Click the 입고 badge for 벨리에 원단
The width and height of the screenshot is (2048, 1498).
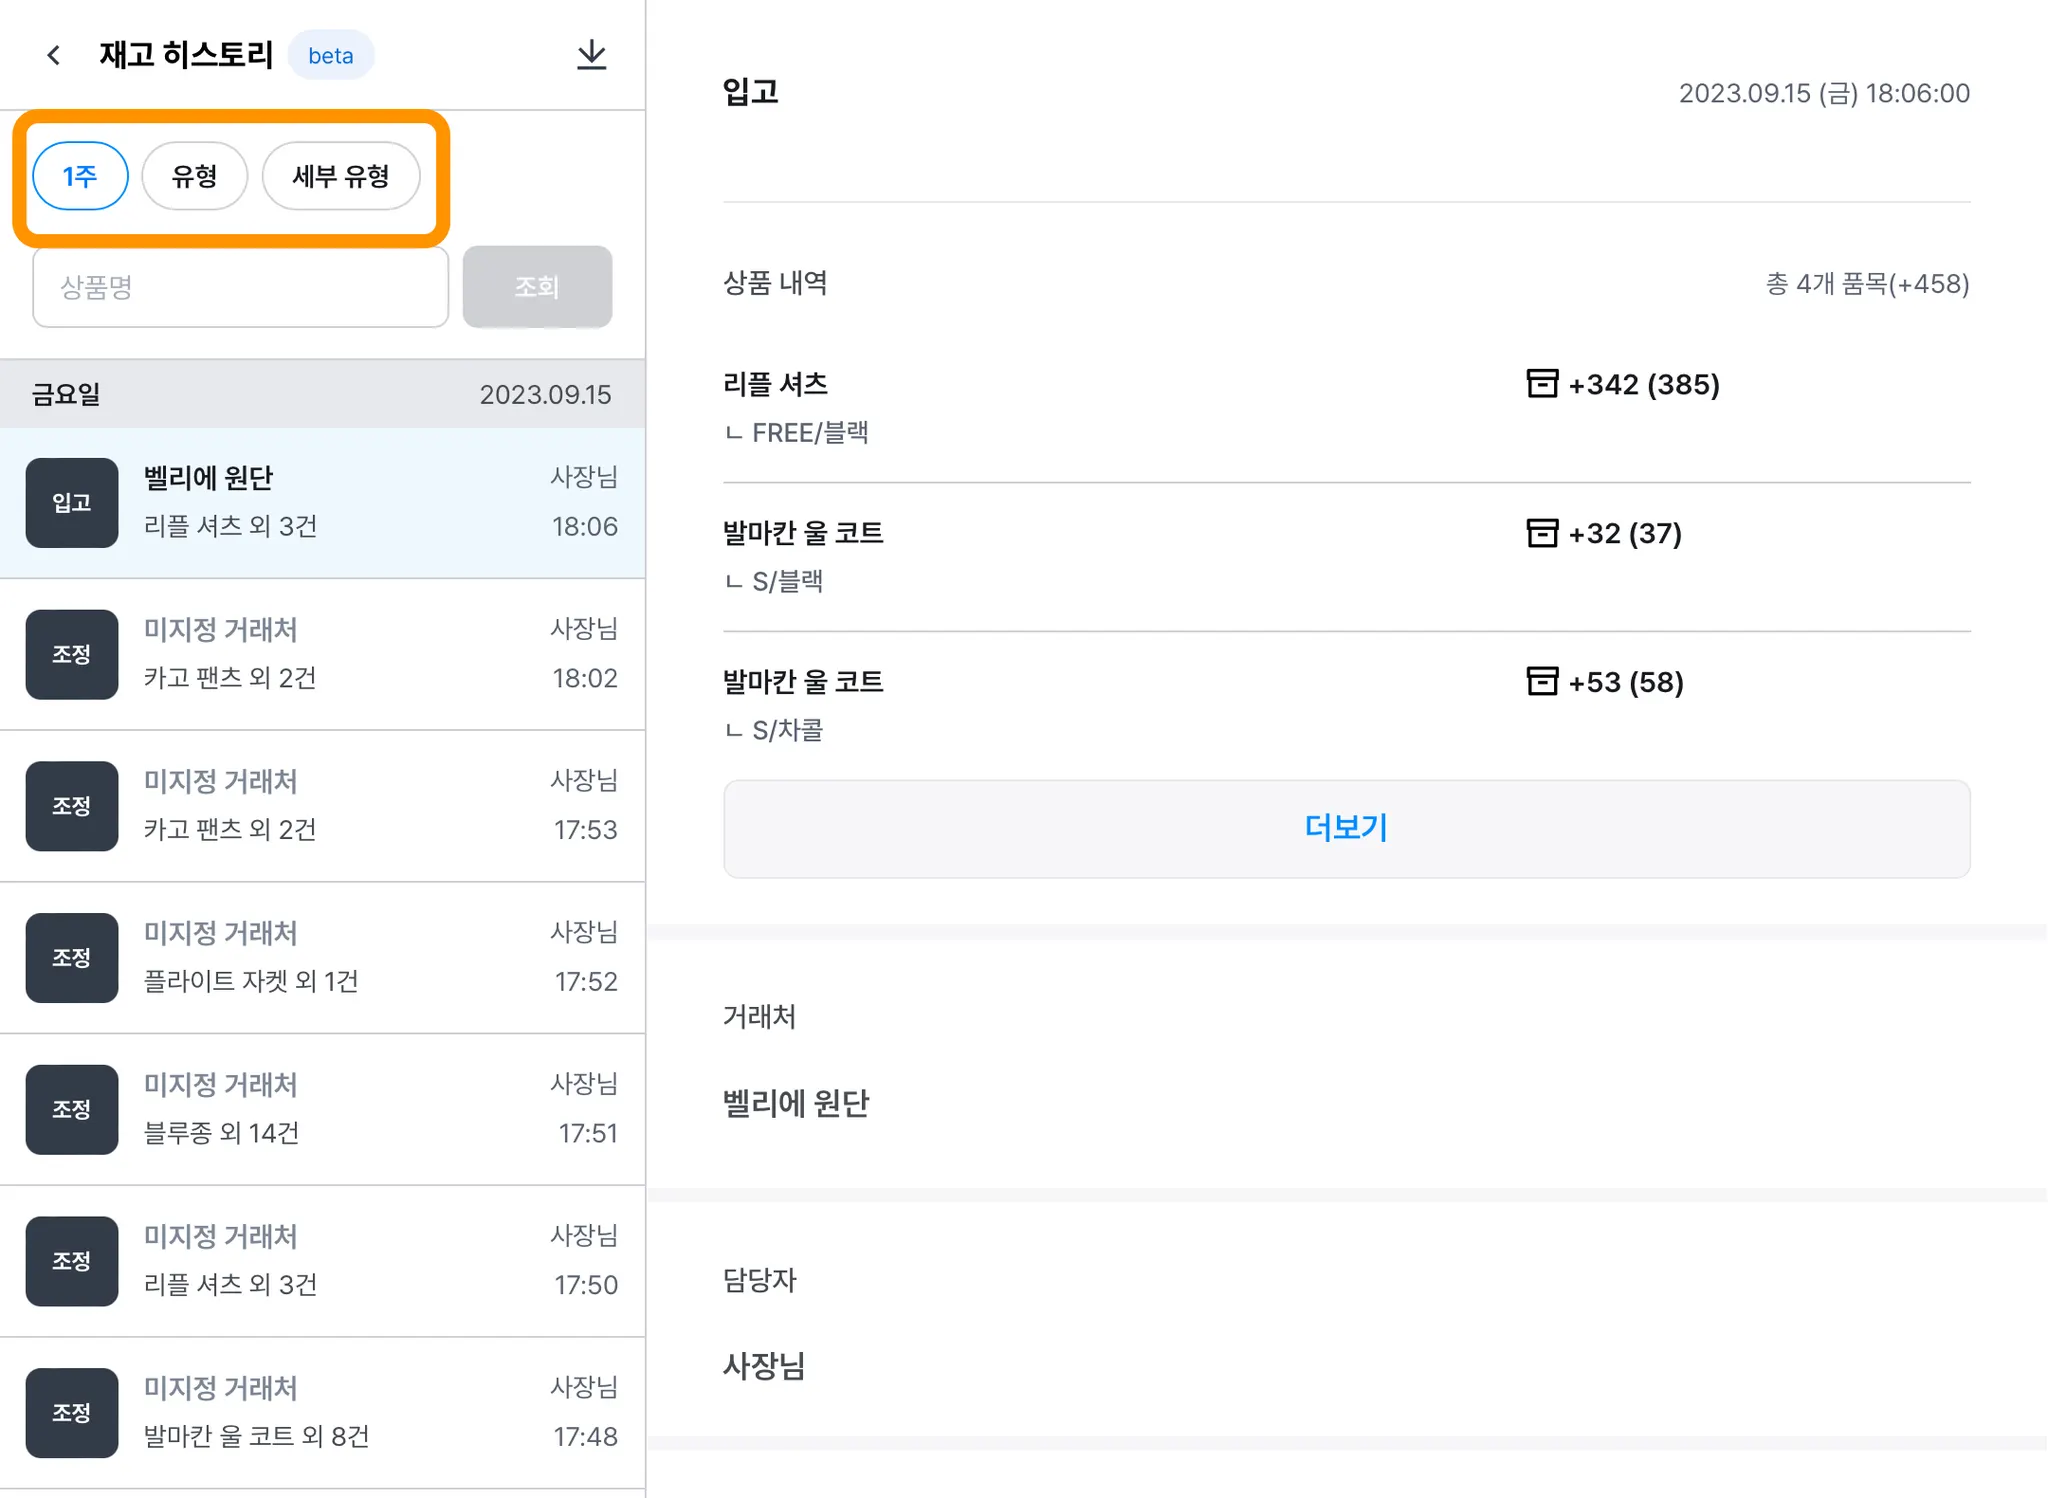point(72,503)
